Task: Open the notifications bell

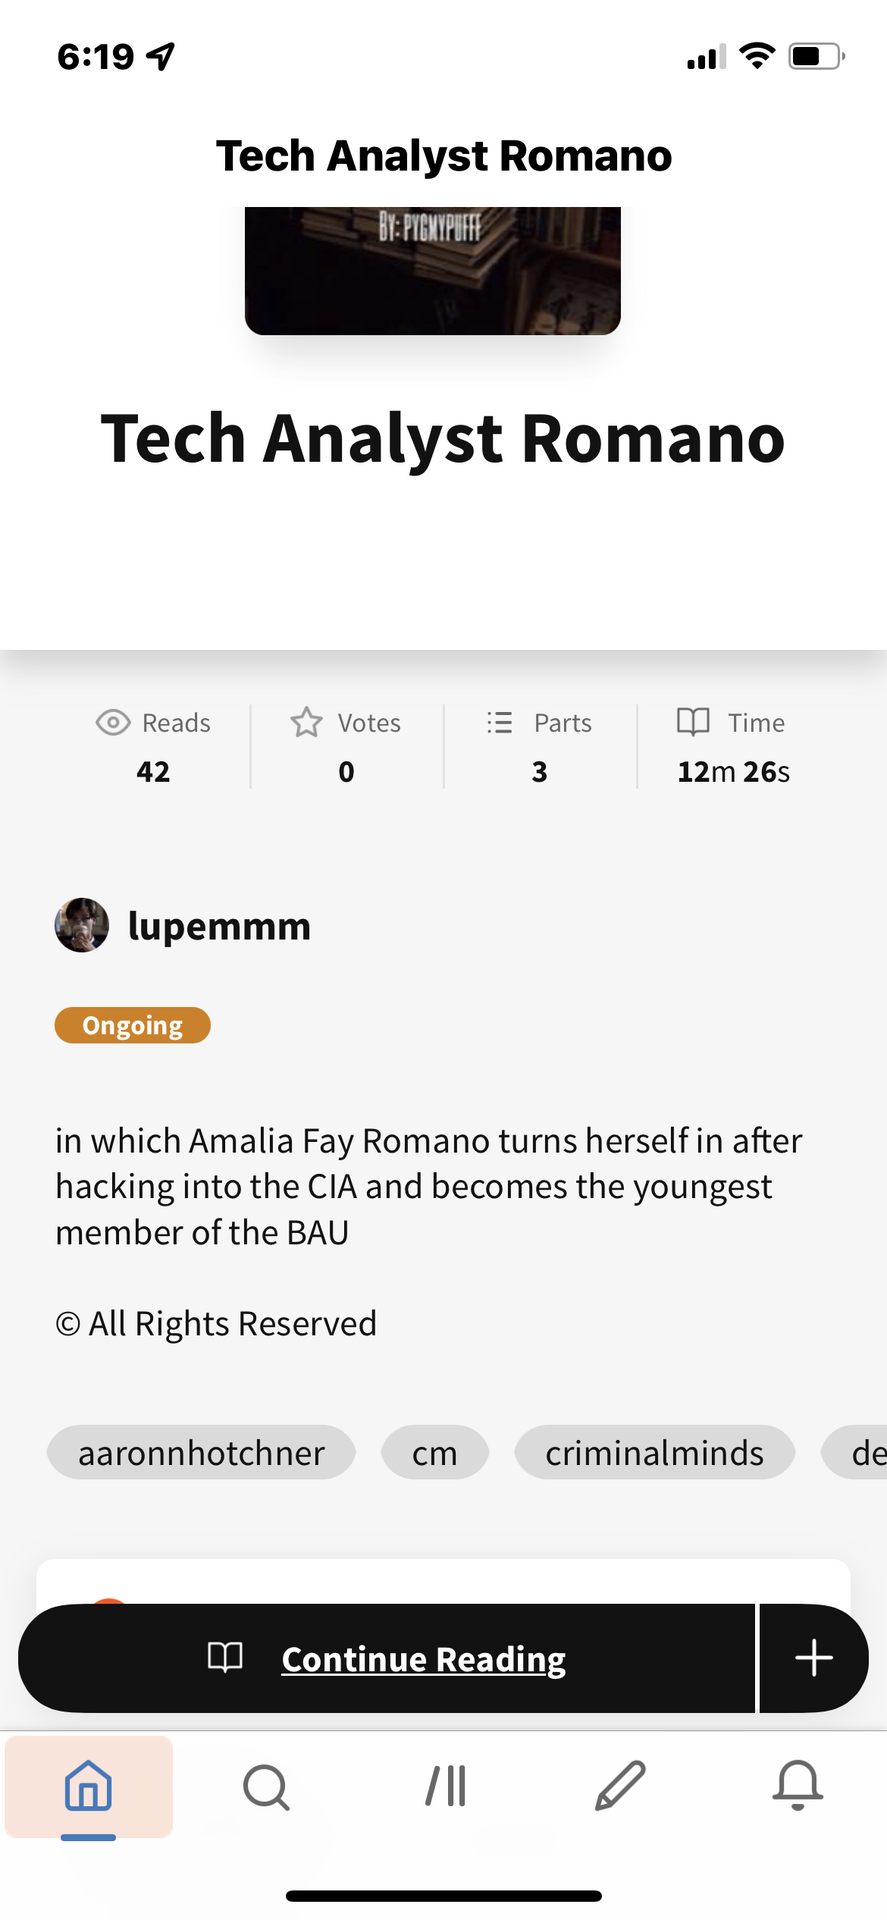Action: click(797, 1786)
